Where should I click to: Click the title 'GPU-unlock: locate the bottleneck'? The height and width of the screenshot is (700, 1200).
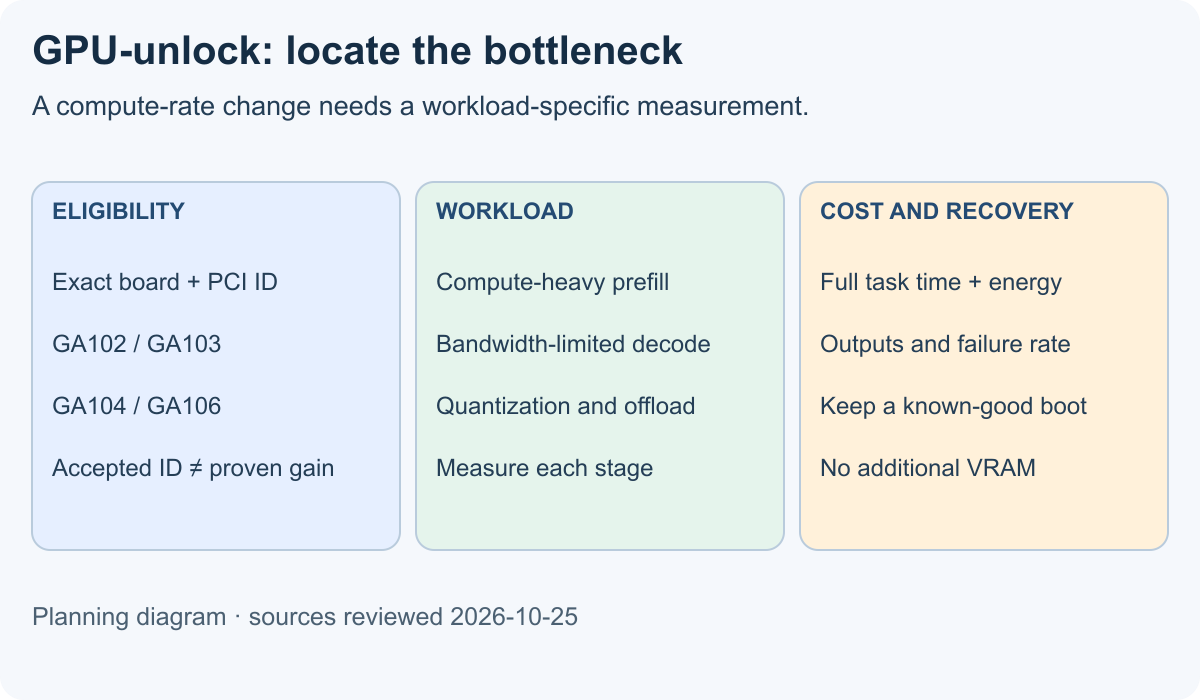358,51
